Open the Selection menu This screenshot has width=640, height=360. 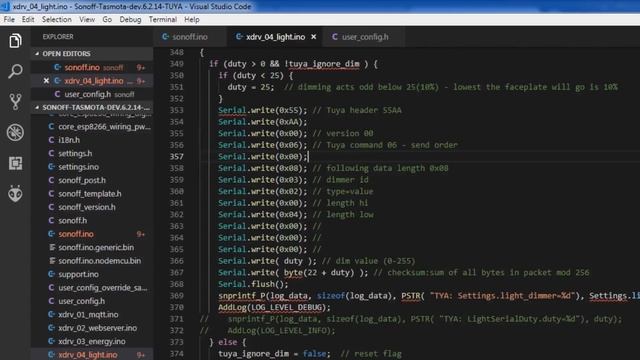pyautogui.click(x=56, y=20)
